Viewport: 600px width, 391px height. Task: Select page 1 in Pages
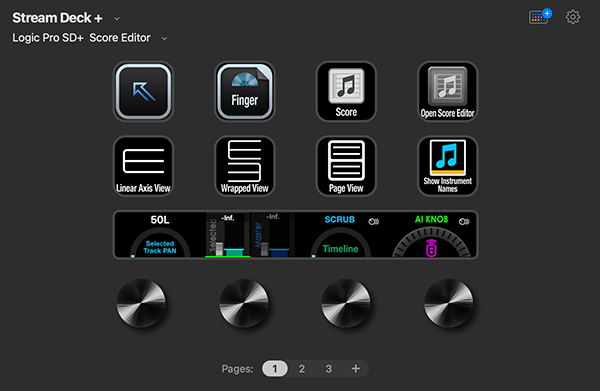tap(275, 369)
